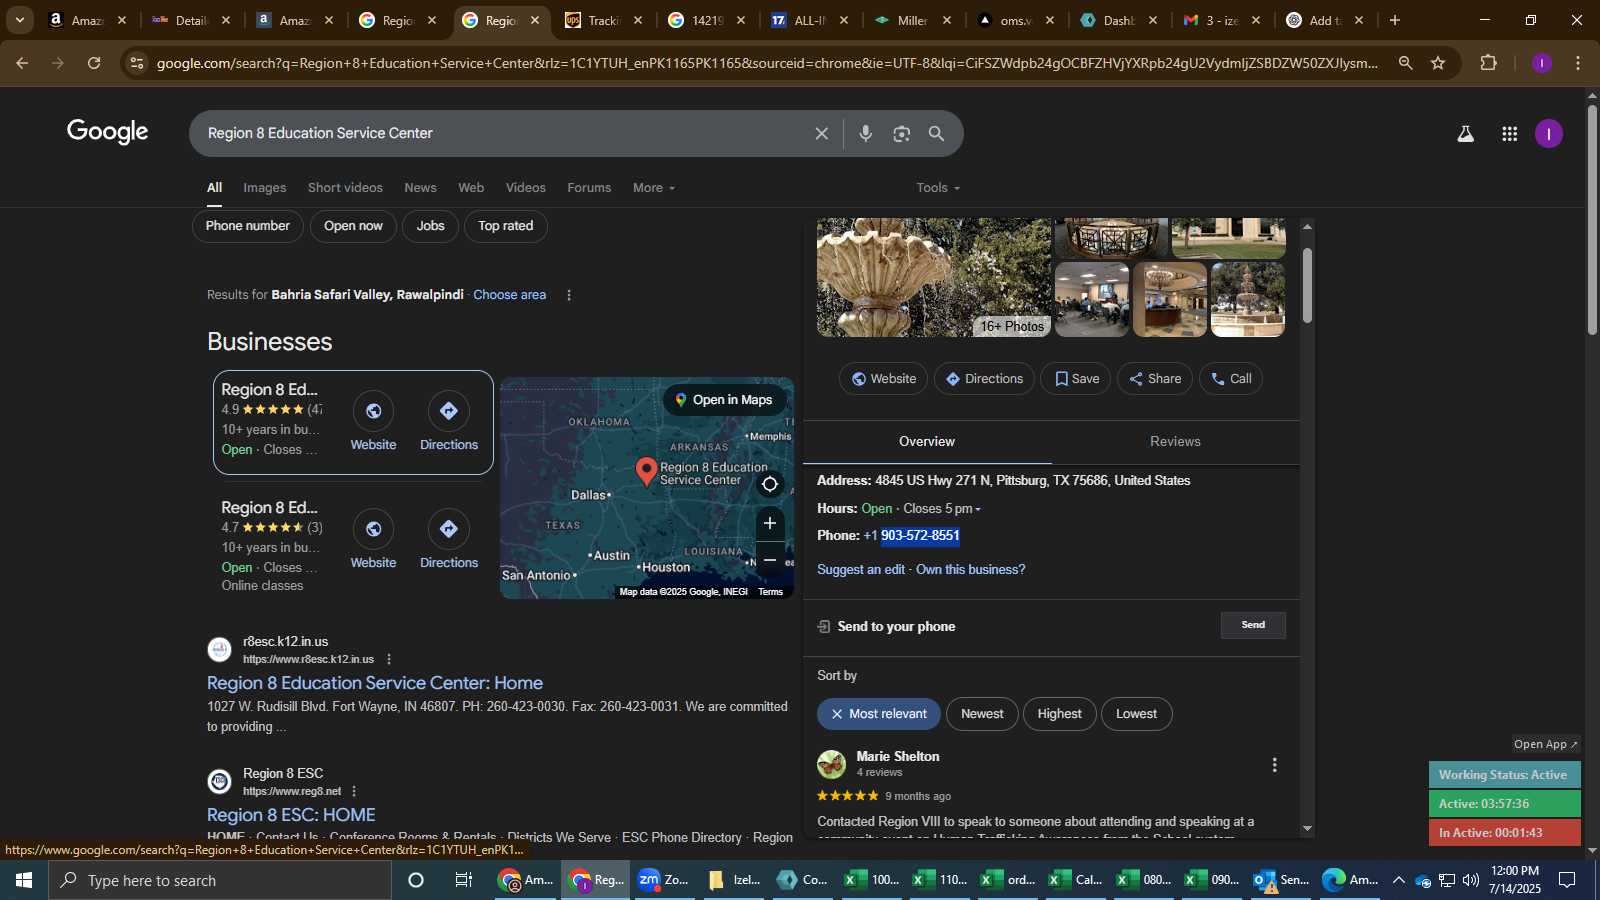The image size is (1600, 900).
Task: Click the business panel vertical scrollbar
Action: tap(1307, 285)
